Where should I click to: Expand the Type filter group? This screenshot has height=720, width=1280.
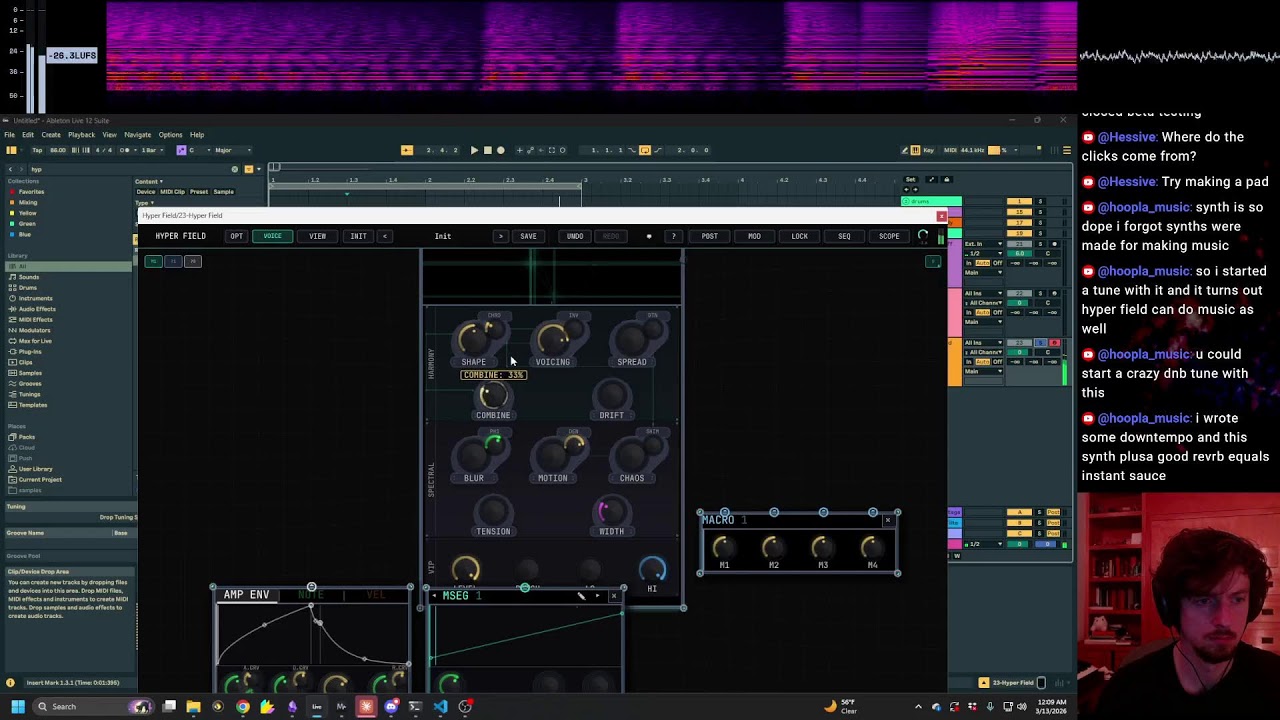(x=146, y=203)
